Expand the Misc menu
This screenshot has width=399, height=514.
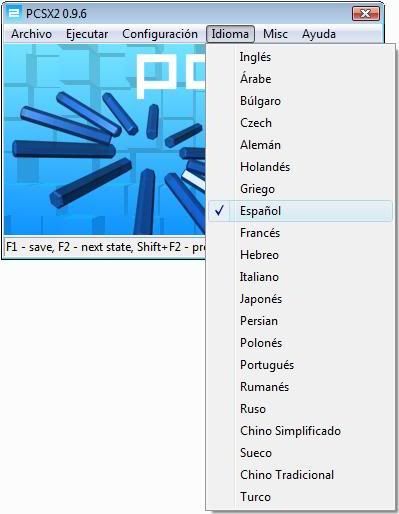tap(275, 34)
